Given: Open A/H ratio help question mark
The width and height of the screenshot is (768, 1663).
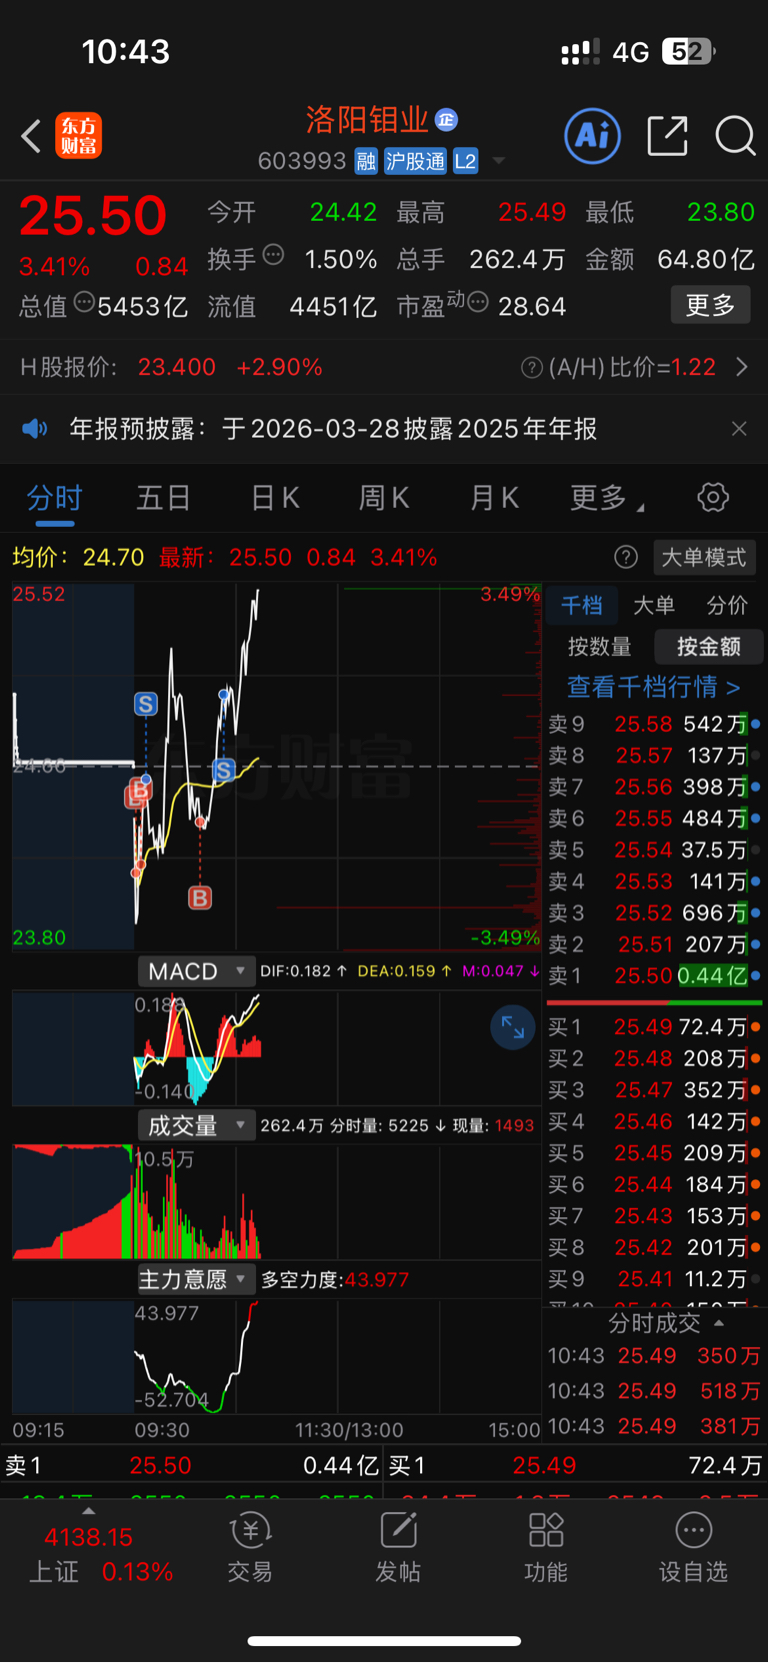Looking at the screenshot, I should (532, 368).
